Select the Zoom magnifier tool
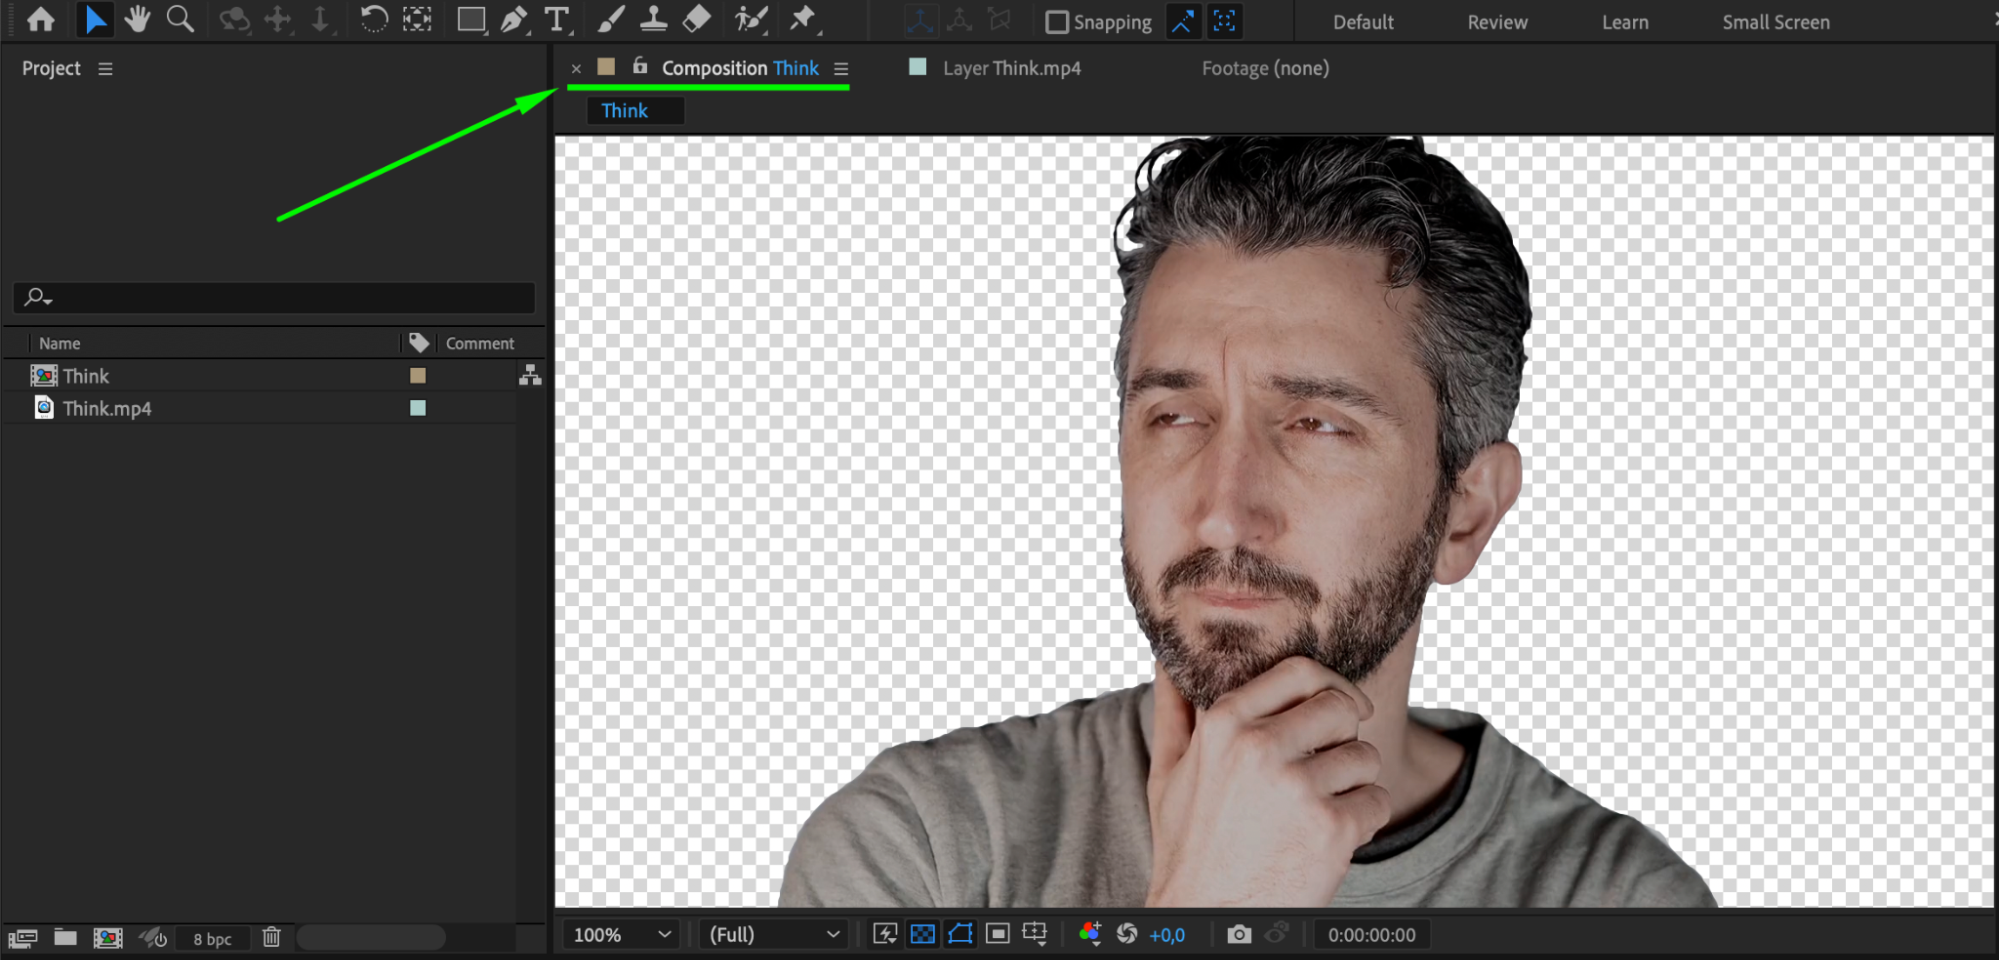 tap(180, 20)
